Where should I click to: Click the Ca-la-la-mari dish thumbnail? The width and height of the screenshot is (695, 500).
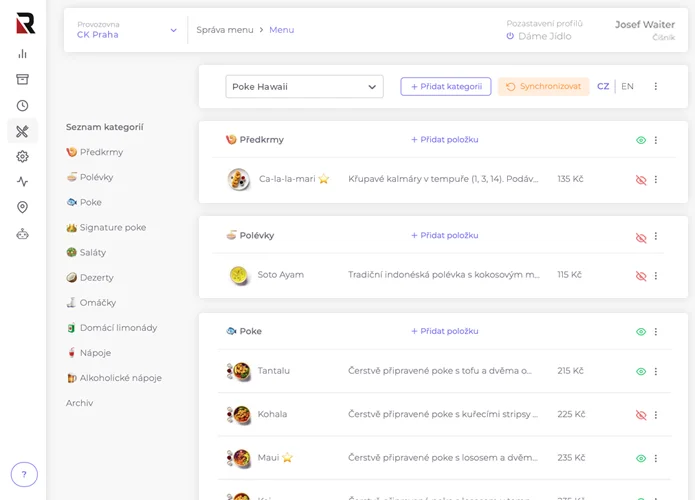point(238,179)
